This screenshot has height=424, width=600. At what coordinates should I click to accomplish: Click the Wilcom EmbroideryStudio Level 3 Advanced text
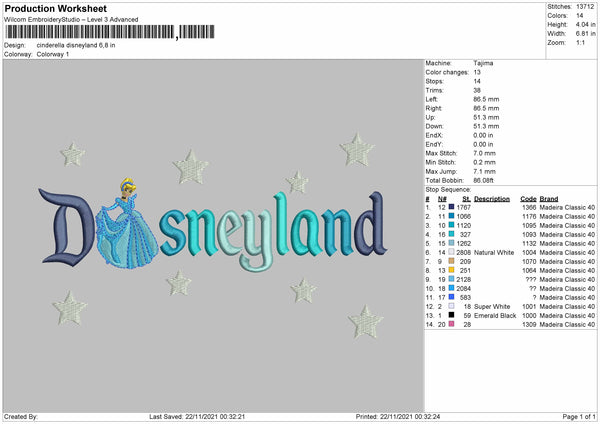(x=71, y=20)
